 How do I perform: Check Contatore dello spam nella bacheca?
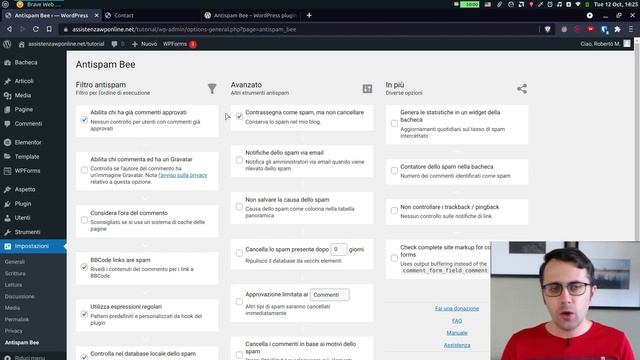pos(394,170)
